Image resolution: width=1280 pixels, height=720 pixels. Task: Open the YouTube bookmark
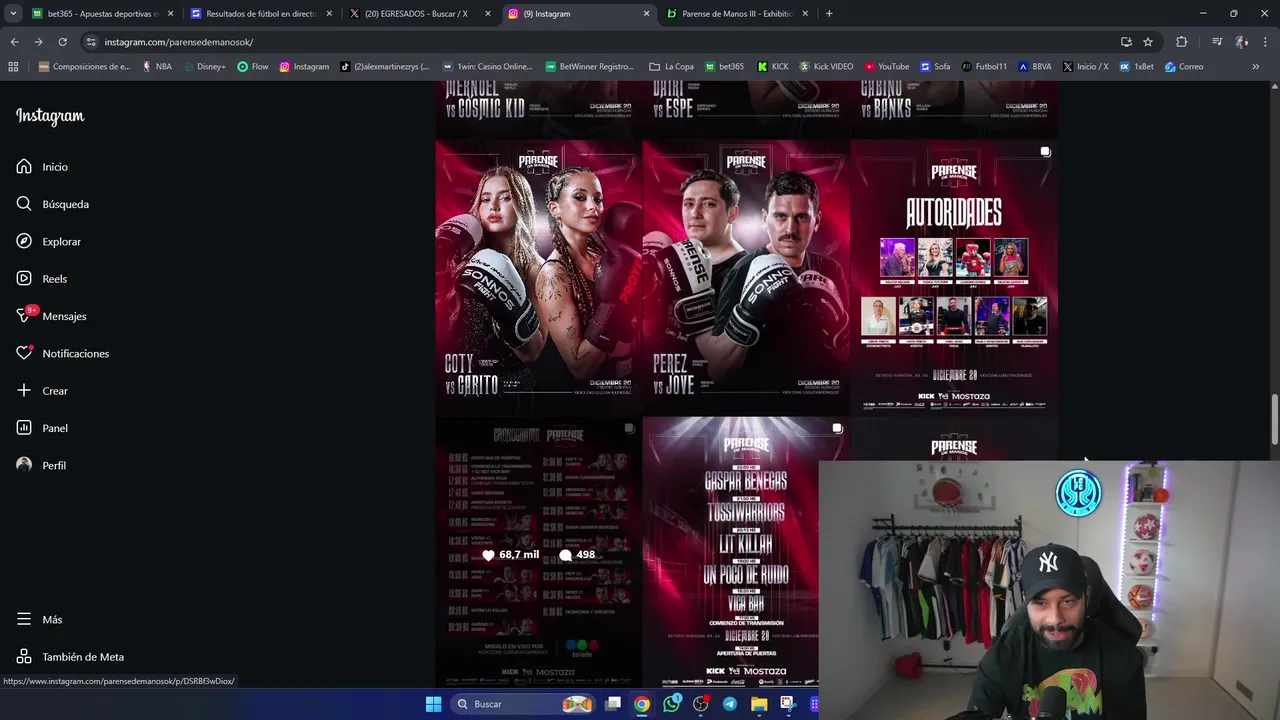click(x=887, y=67)
